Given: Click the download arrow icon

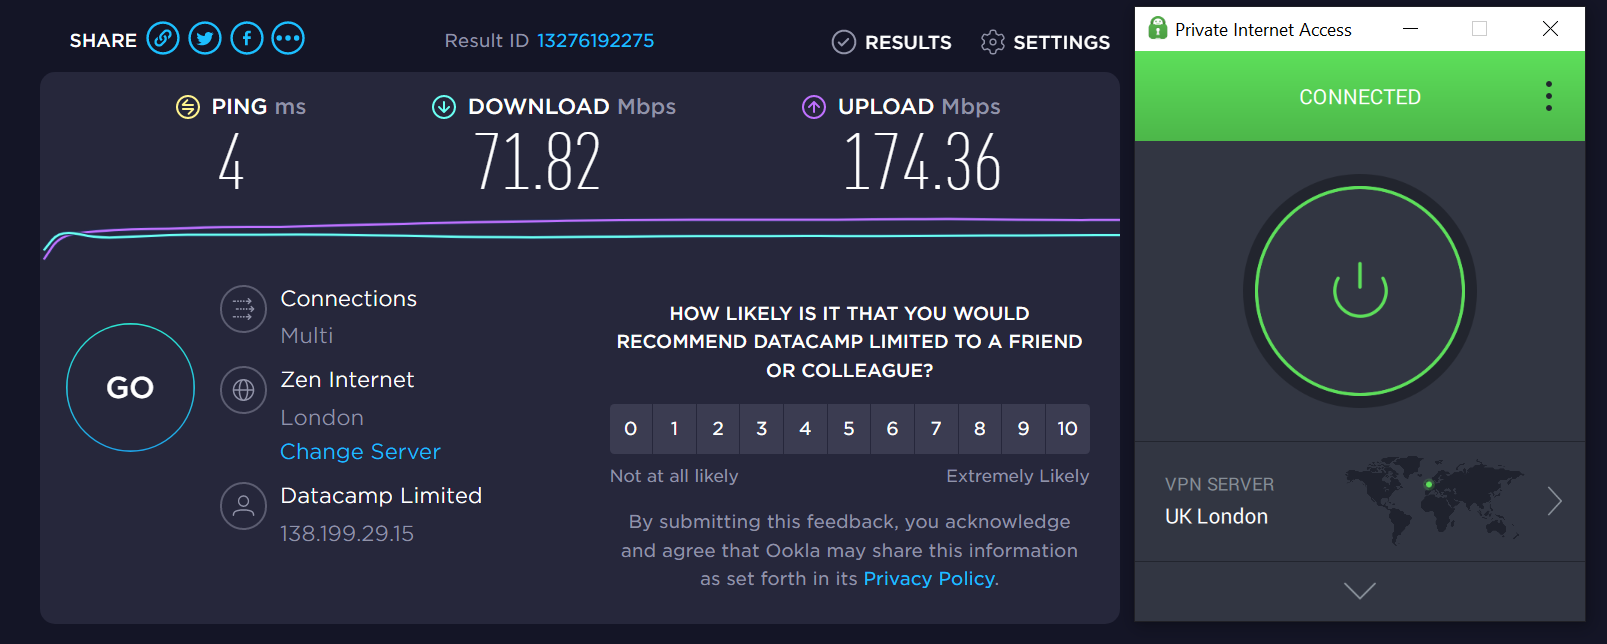Looking at the screenshot, I should click(x=444, y=107).
